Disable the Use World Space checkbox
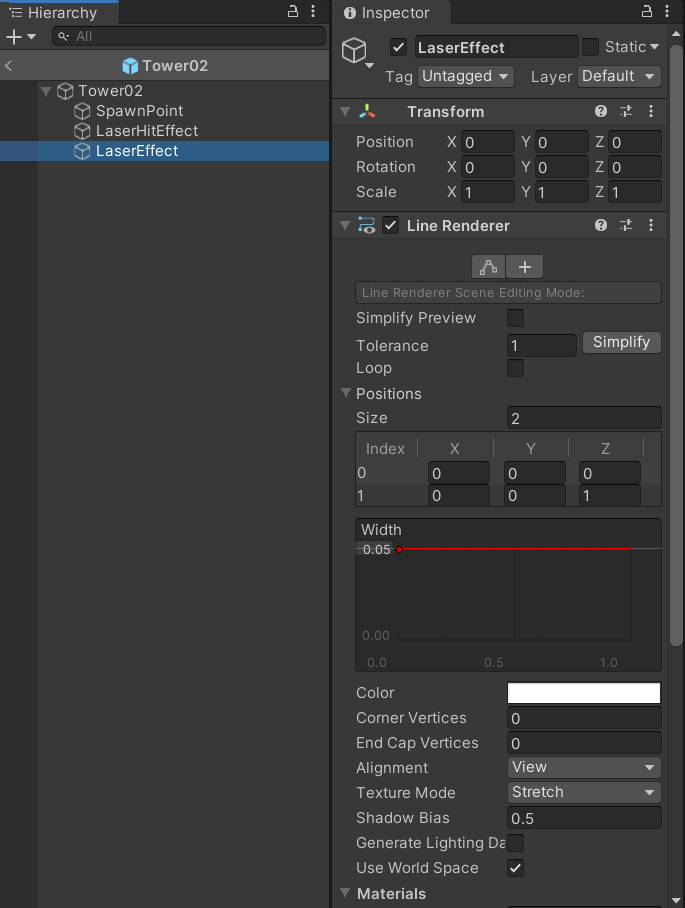The height and width of the screenshot is (908, 685). point(516,868)
